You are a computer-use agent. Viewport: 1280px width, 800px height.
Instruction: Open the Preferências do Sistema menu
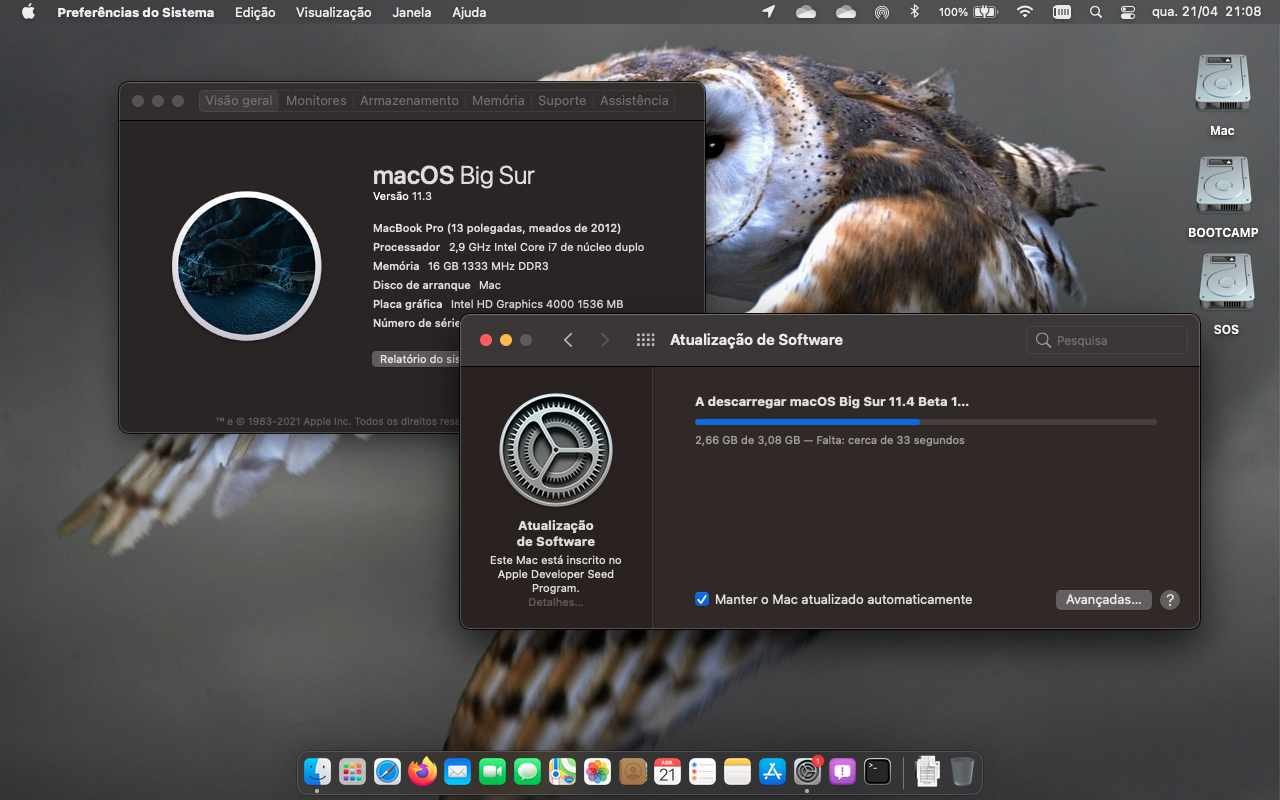tap(135, 12)
